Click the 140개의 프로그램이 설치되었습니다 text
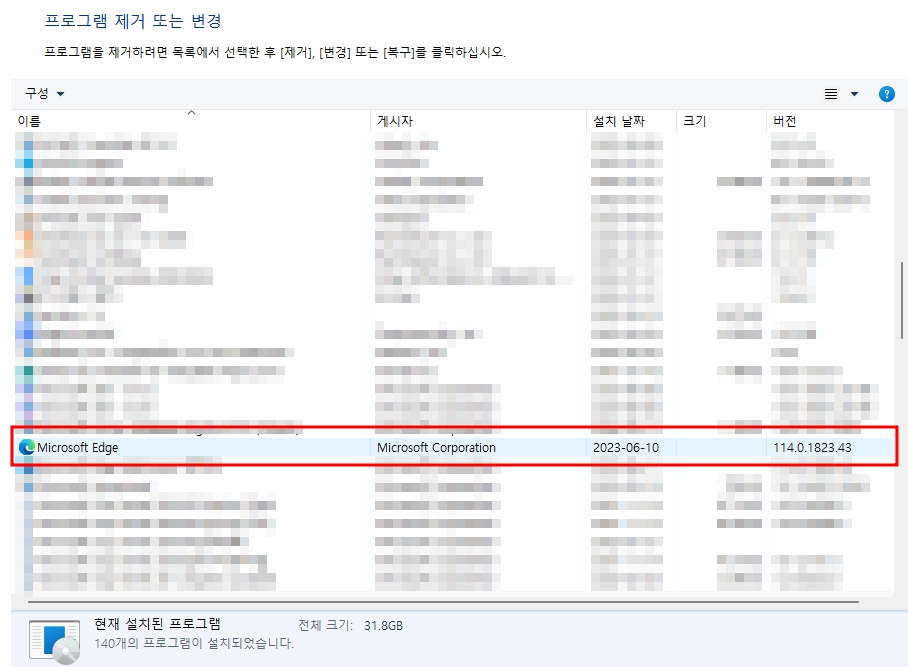908x667 pixels. point(194,643)
